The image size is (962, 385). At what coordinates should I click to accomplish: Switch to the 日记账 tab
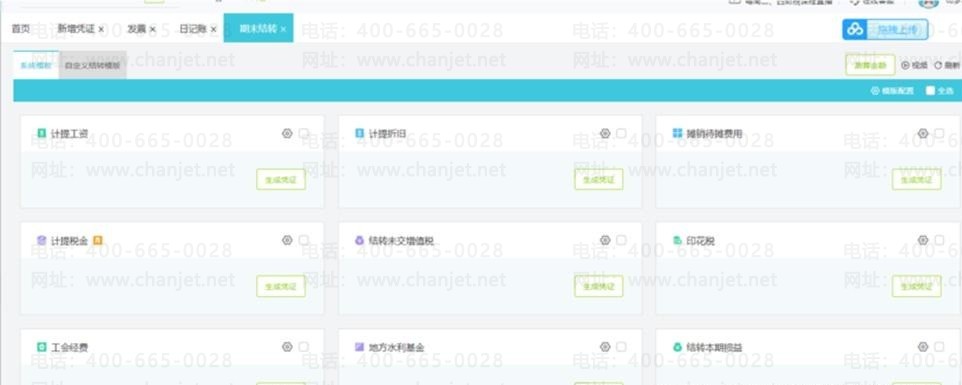(193, 29)
